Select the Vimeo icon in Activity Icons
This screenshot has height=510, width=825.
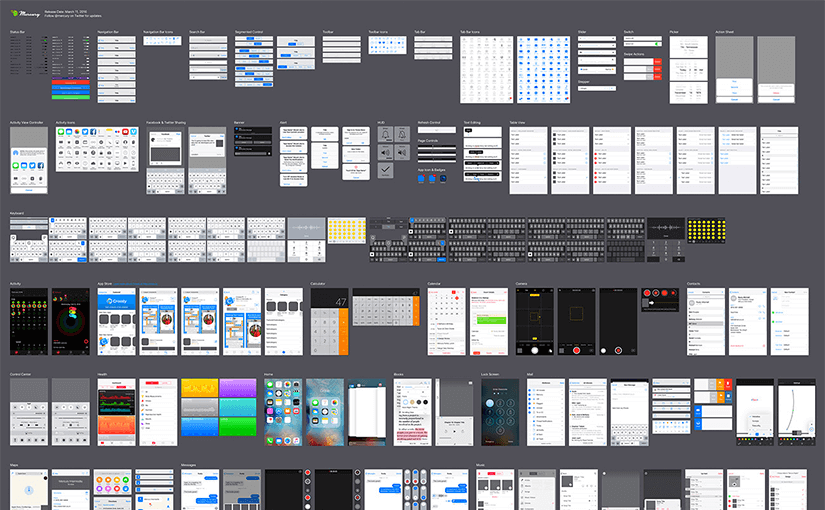click(x=134, y=132)
